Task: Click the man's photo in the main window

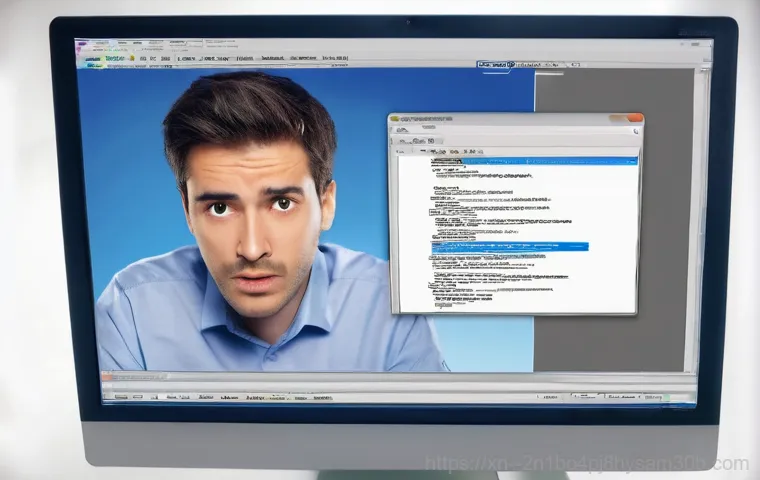Action: click(x=260, y=220)
